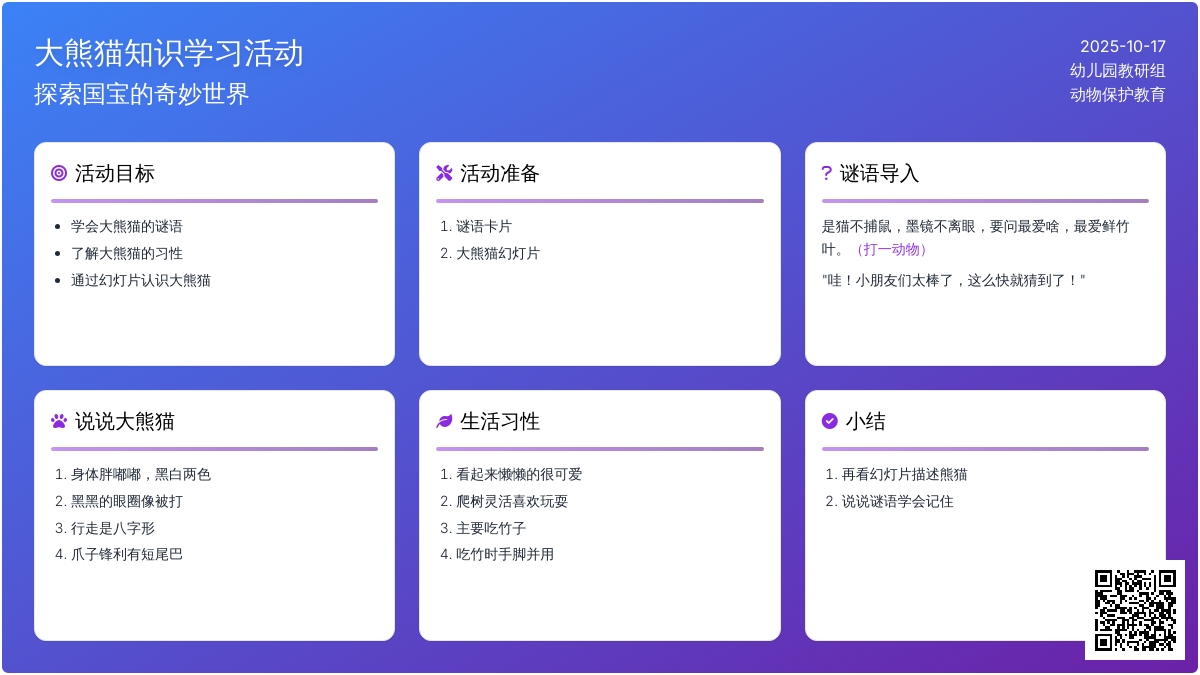
Task: Click the check circle icon beside 小结
Action: (x=829, y=421)
